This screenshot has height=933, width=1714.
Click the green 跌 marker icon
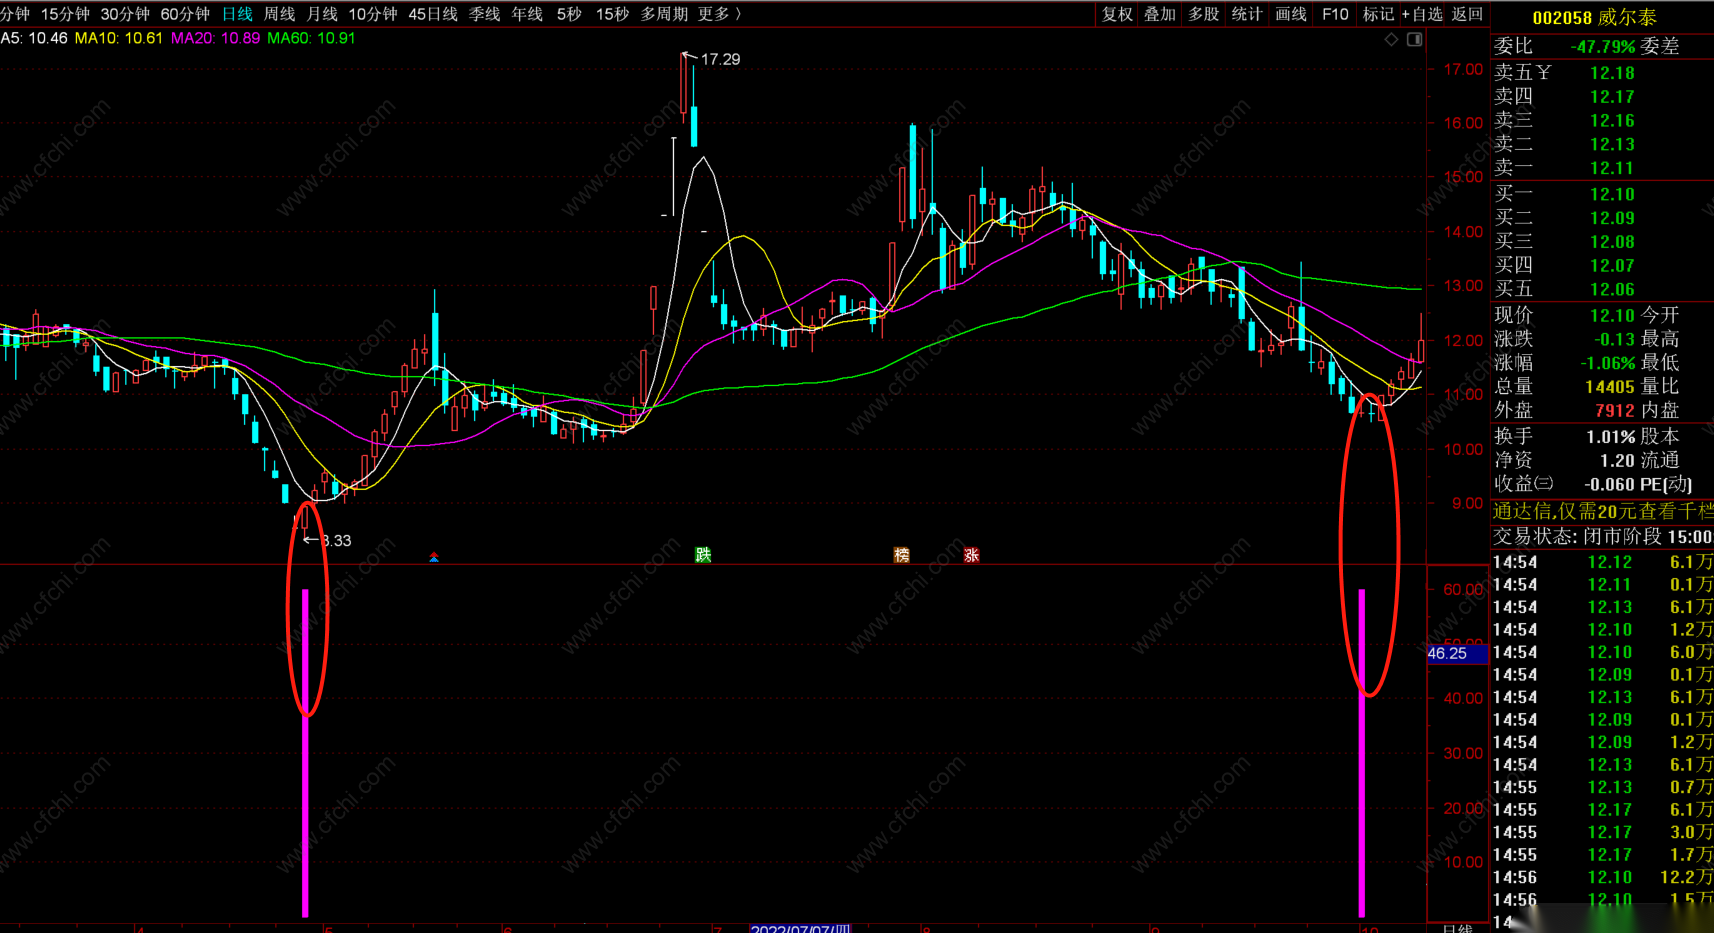point(703,555)
